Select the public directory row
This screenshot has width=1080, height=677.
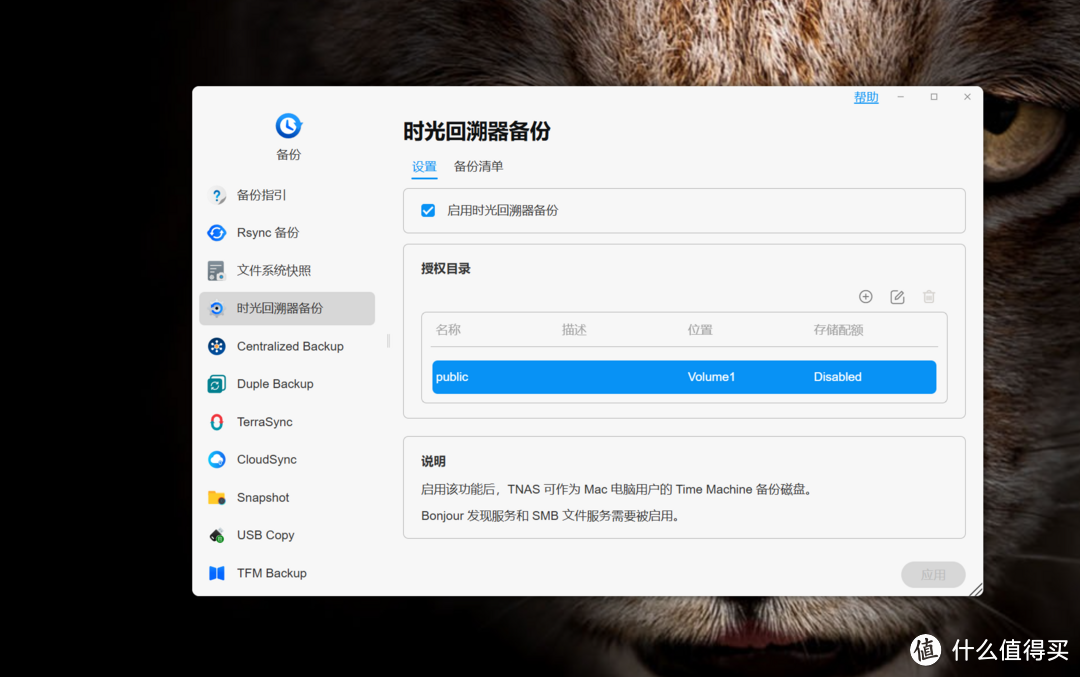(684, 377)
